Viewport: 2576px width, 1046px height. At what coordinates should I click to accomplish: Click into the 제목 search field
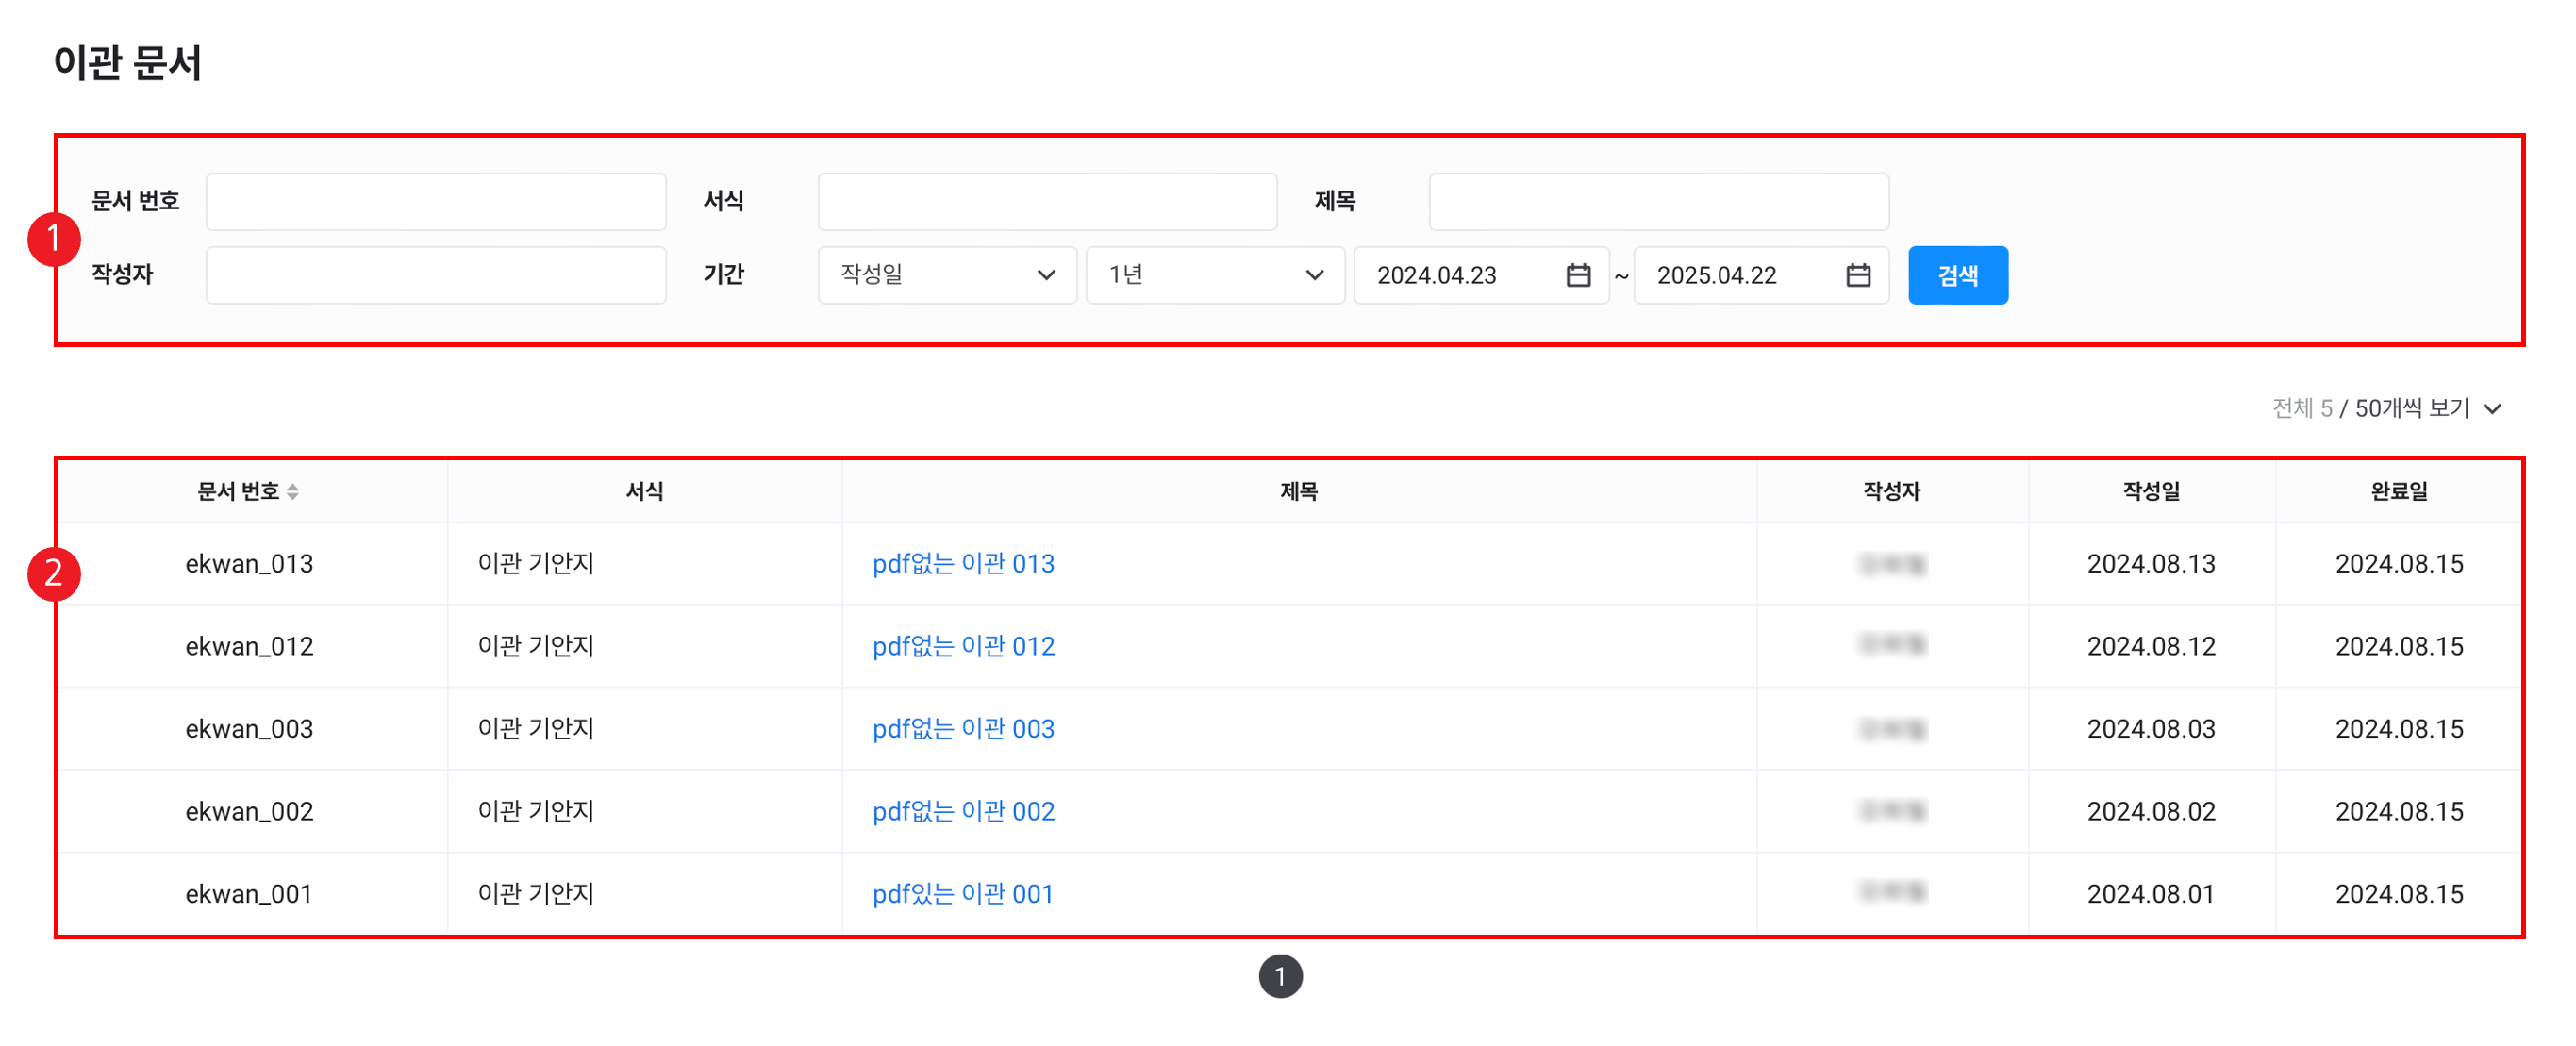click(1657, 201)
